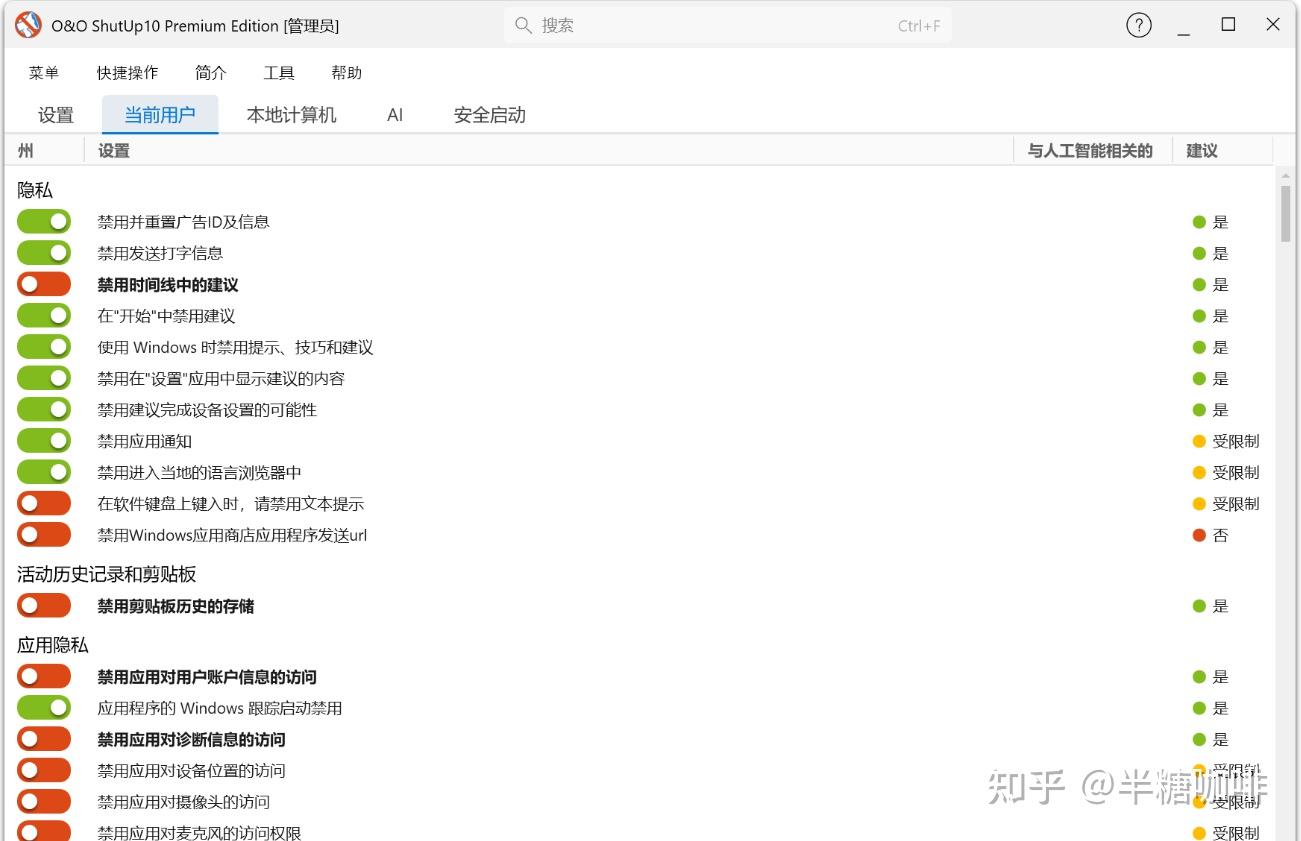This screenshot has width=1301, height=841.
Task: Switch to the 本地计算机 tab
Action: pos(292,115)
